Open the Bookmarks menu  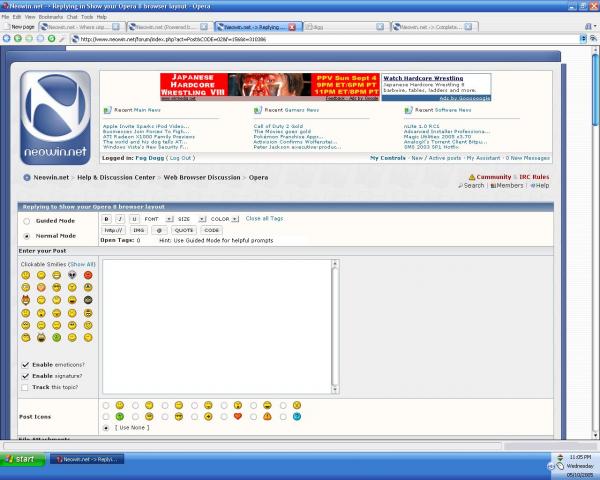[51, 17]
